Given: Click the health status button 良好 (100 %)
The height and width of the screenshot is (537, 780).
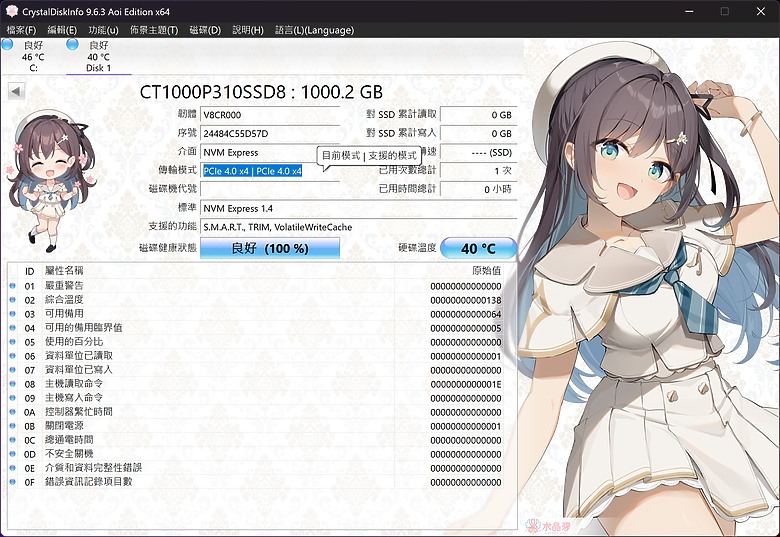Looking at the screenshot, I should pyautogui.click(x=270, y=248).
